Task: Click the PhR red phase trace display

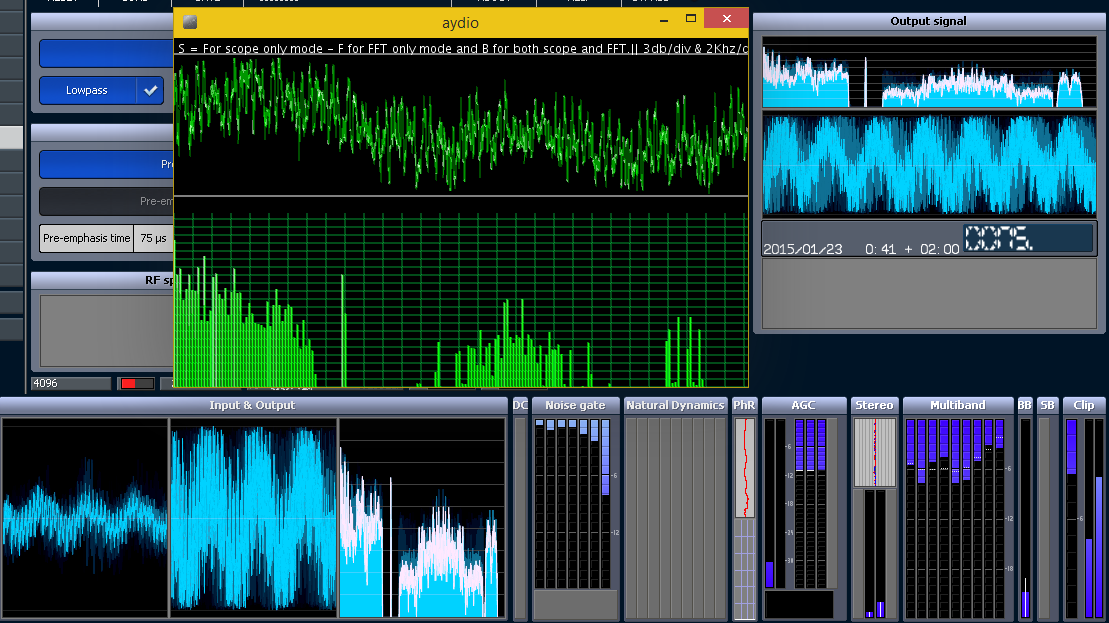Action: [x=745, y=467]
